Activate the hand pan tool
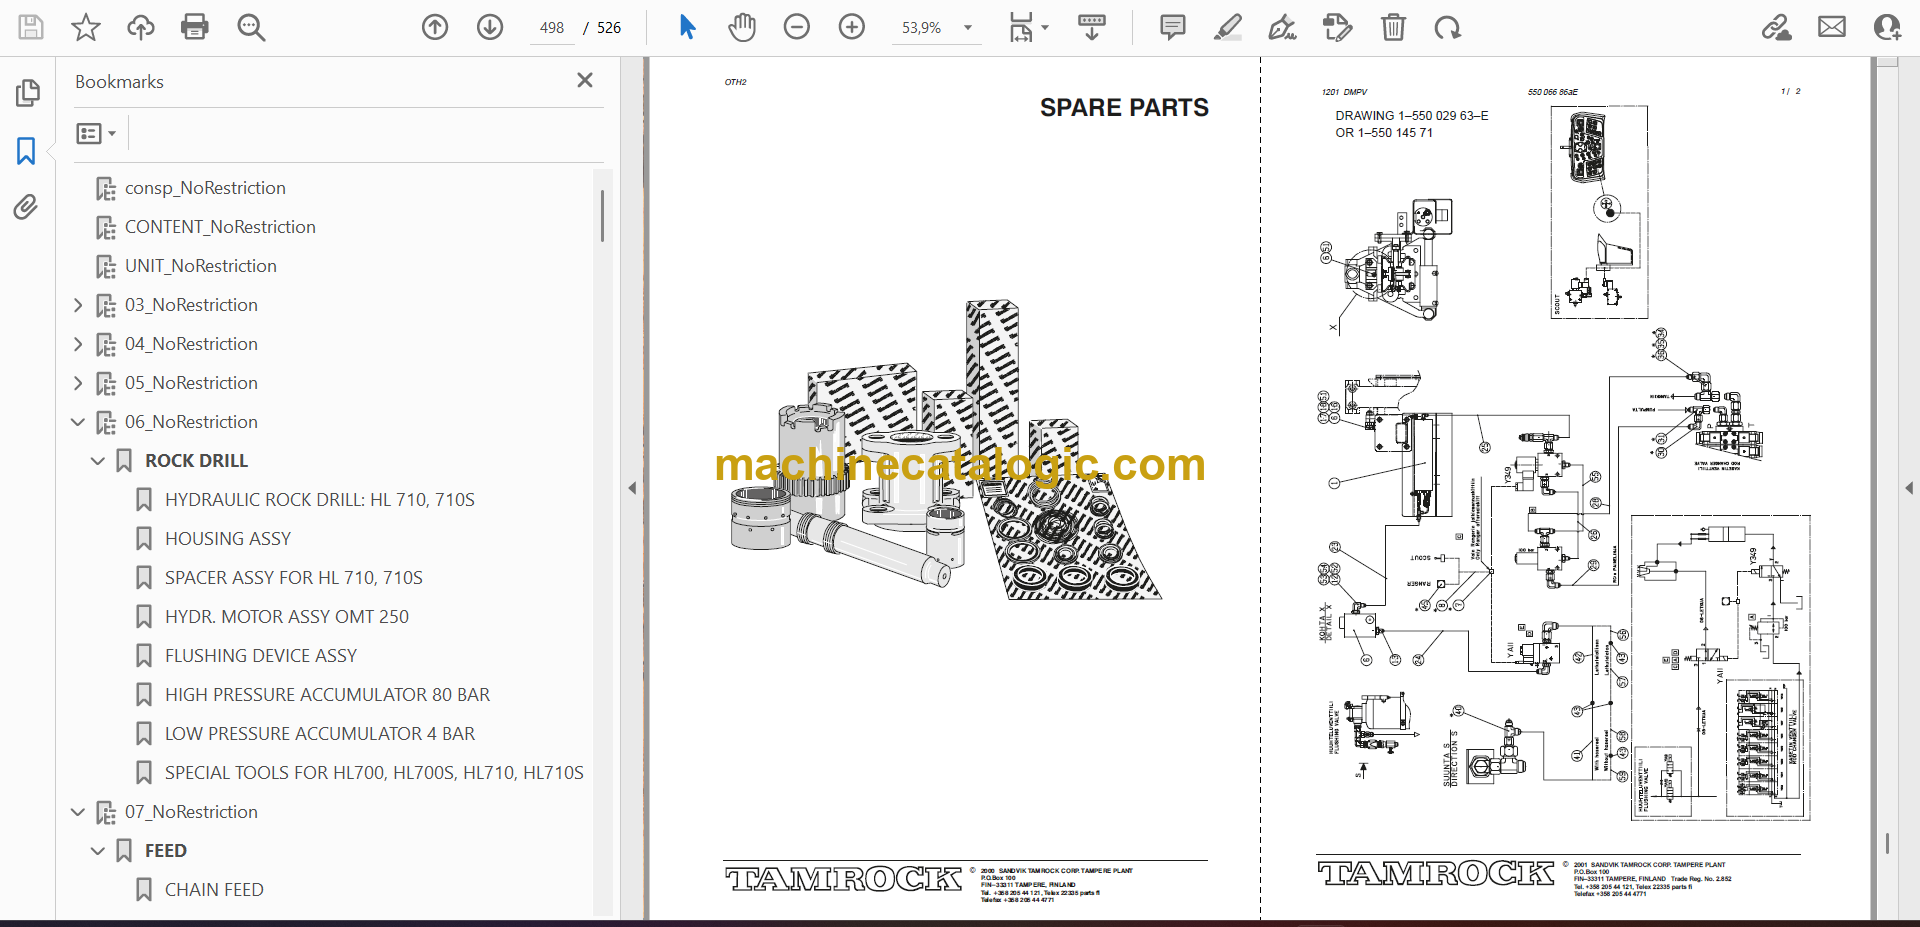 [x=742, y=27]
